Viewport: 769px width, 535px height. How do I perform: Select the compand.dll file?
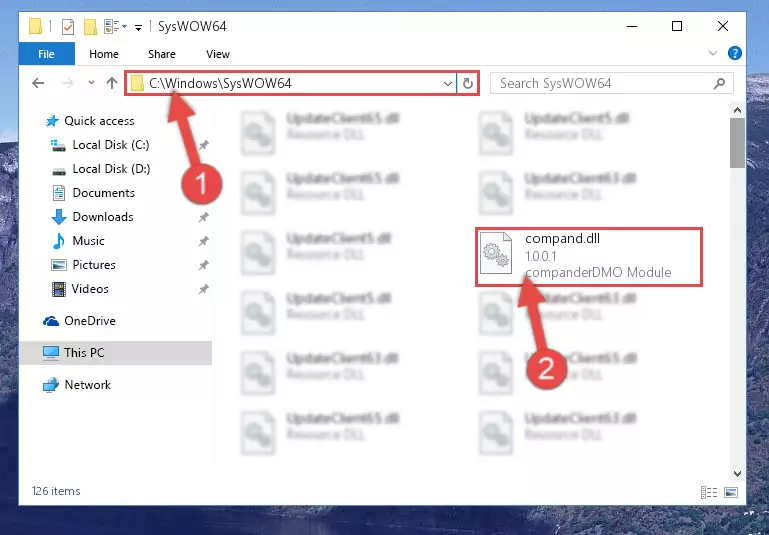click(589, 256)
